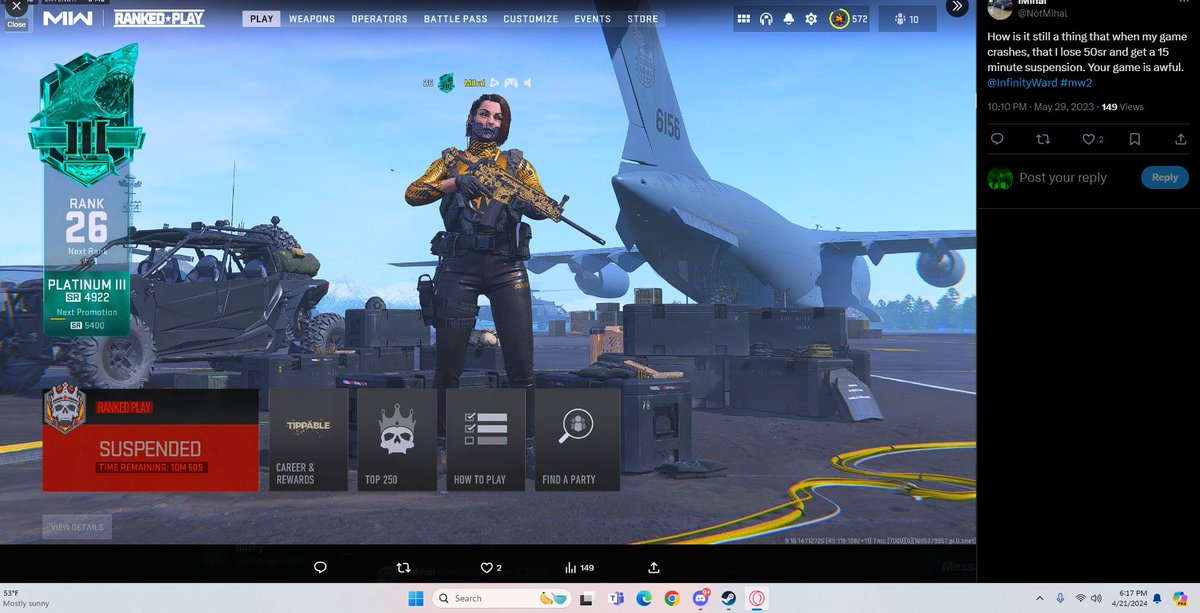Click the share icon below the image
1200x613 pixels.
point(653,567)
